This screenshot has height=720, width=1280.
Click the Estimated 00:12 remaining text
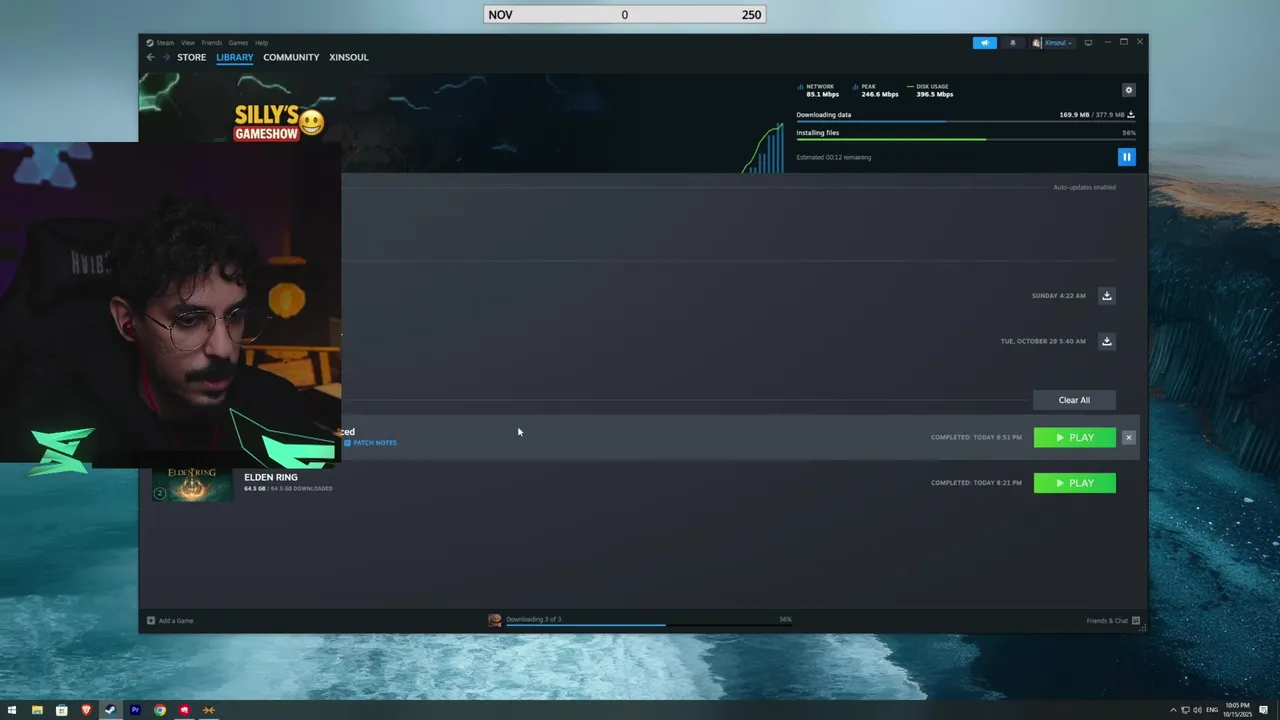tap(834, 157)
